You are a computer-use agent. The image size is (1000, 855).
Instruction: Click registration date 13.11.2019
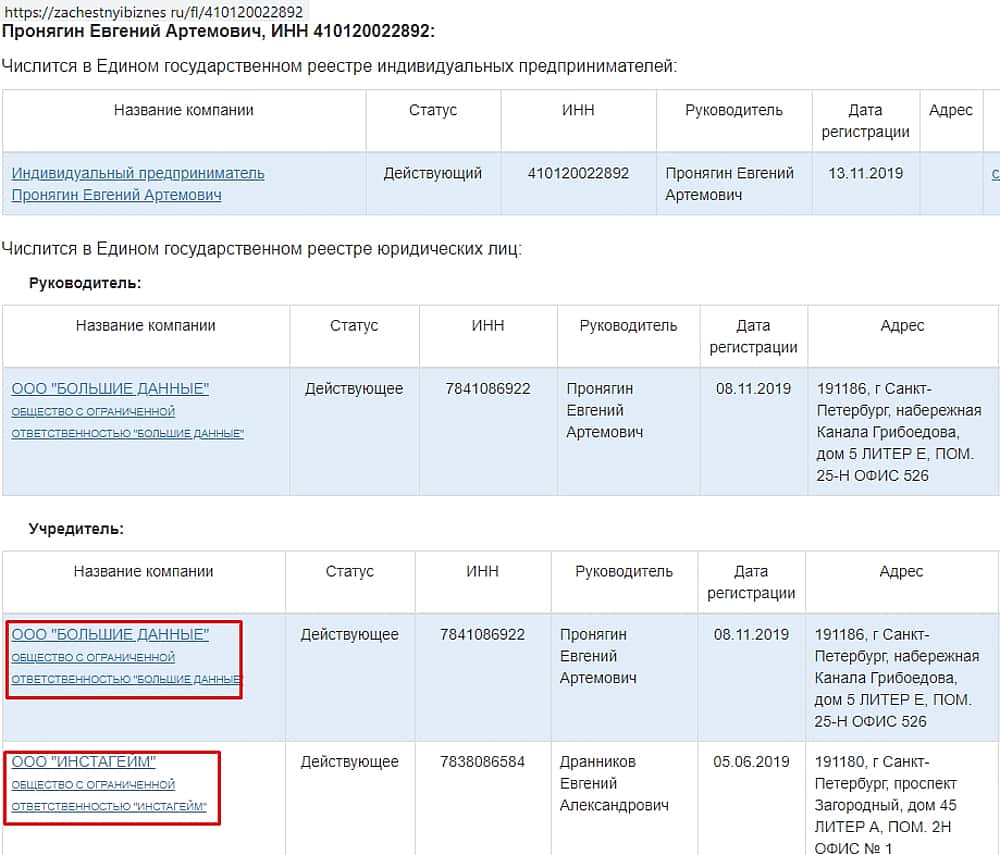click(x=865, y=173)
